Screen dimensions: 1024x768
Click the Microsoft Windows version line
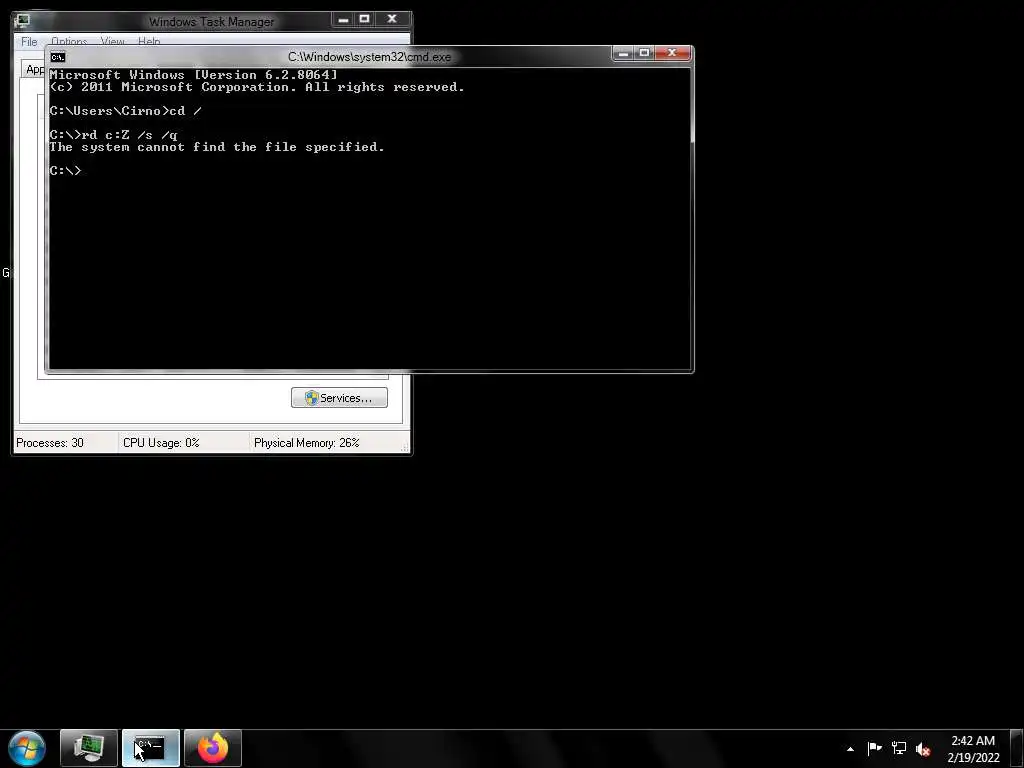click(194, 74)
